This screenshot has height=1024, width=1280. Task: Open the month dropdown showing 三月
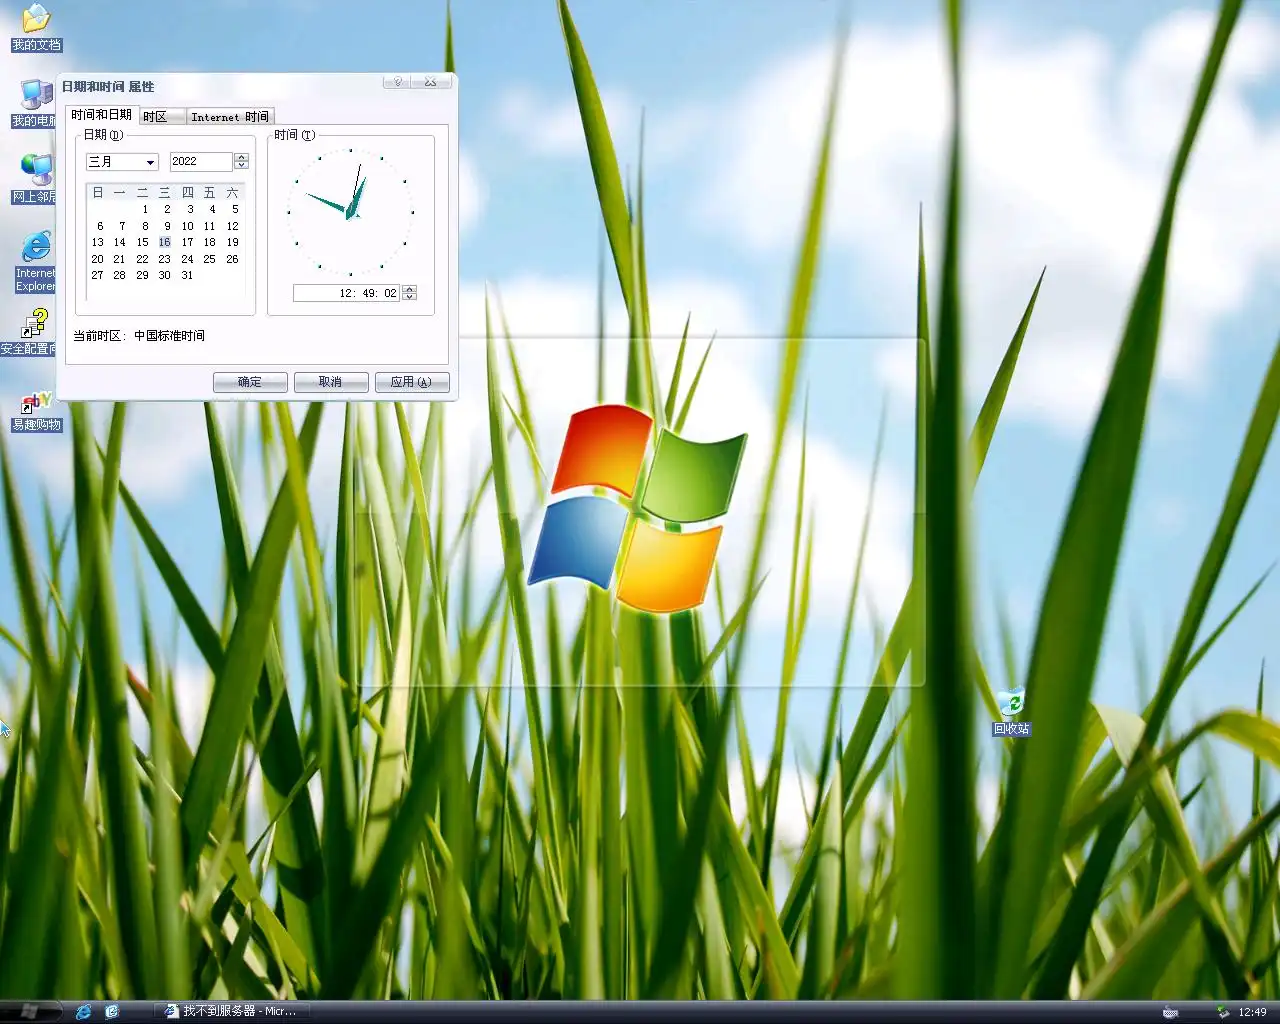(122, 161)
